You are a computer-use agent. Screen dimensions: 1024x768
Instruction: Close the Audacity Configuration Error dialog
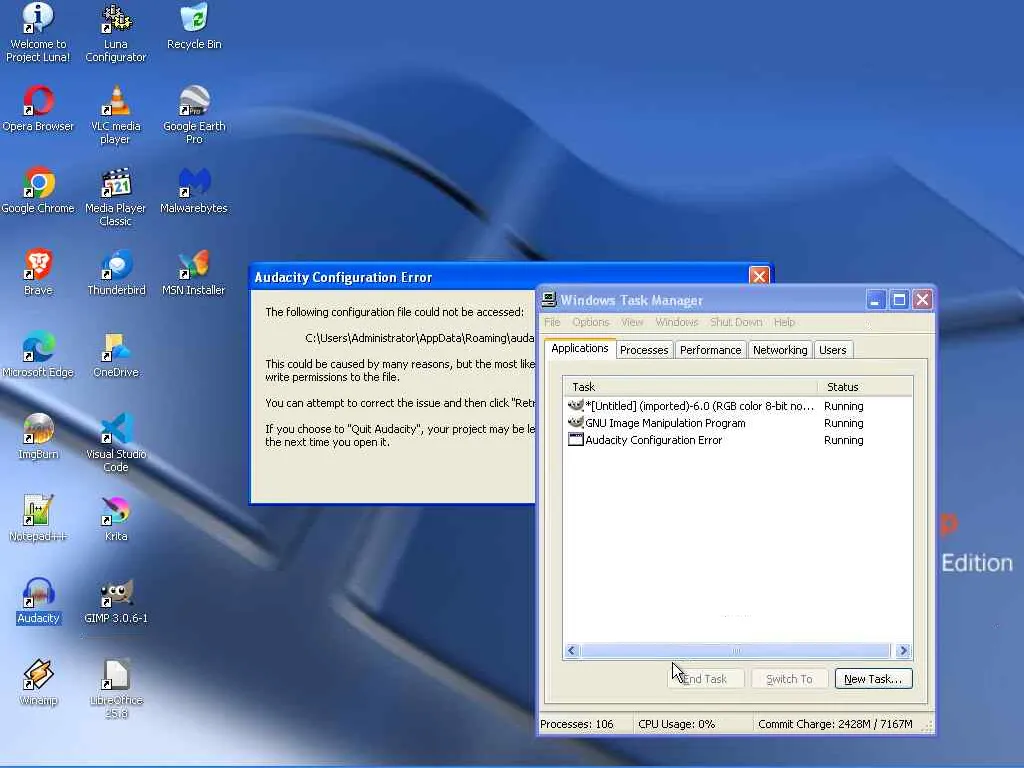[x=759, y=276]
